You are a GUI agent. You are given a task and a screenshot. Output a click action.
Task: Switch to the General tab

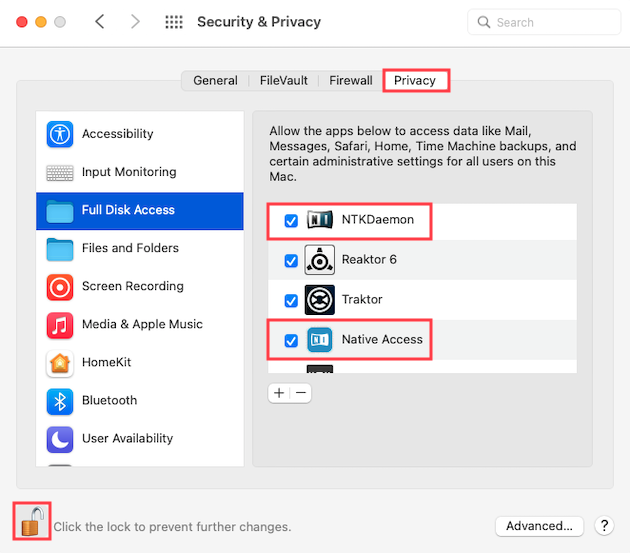pos(215,81)
